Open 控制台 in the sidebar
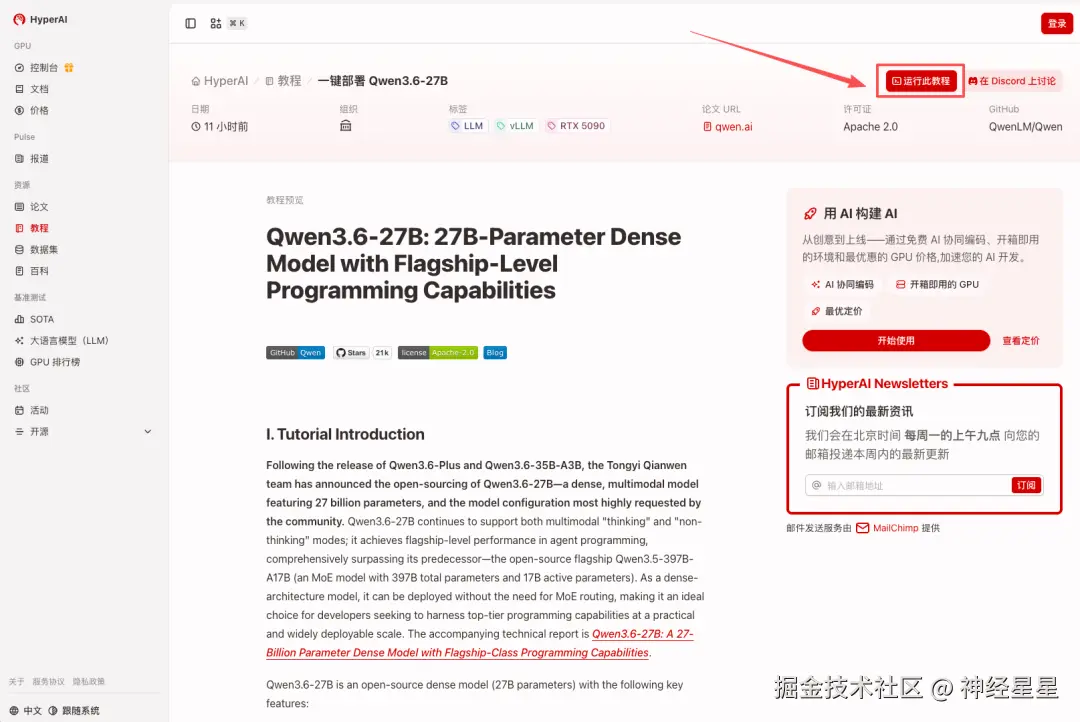This screenshot has height=722, width=1080. point(44,68)
